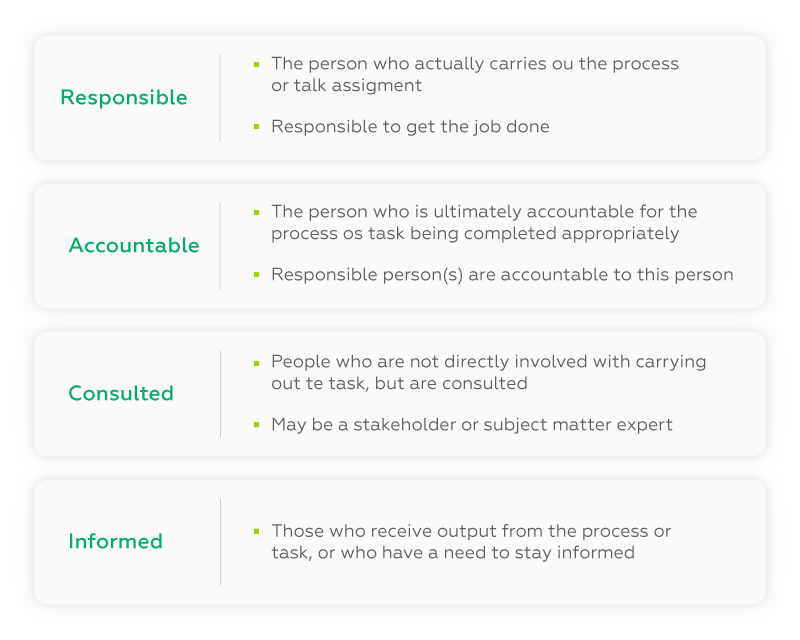Image resolution: width=800 pixels, height=640 pixels.
Task: Click text 'task, or who have a need to stay informed'
Action: coord(453,553)
